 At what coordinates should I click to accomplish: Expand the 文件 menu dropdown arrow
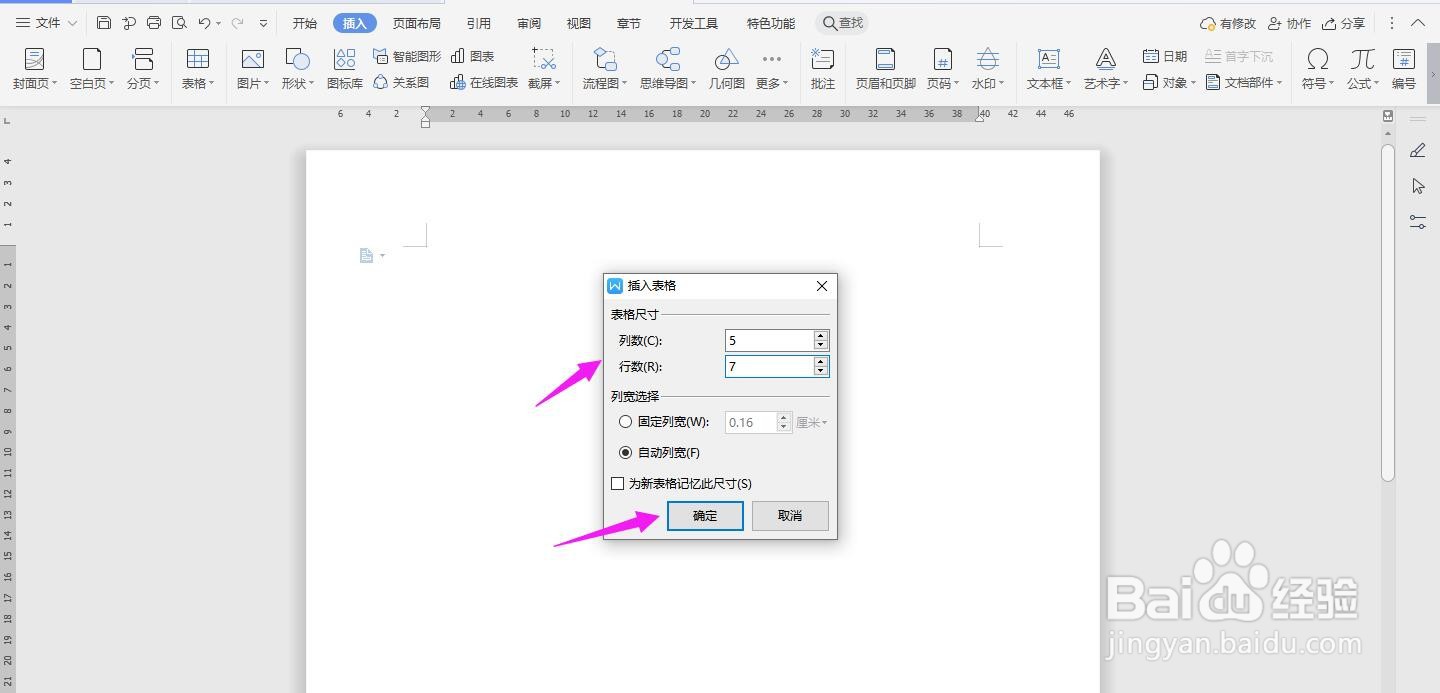coord(72,23)
